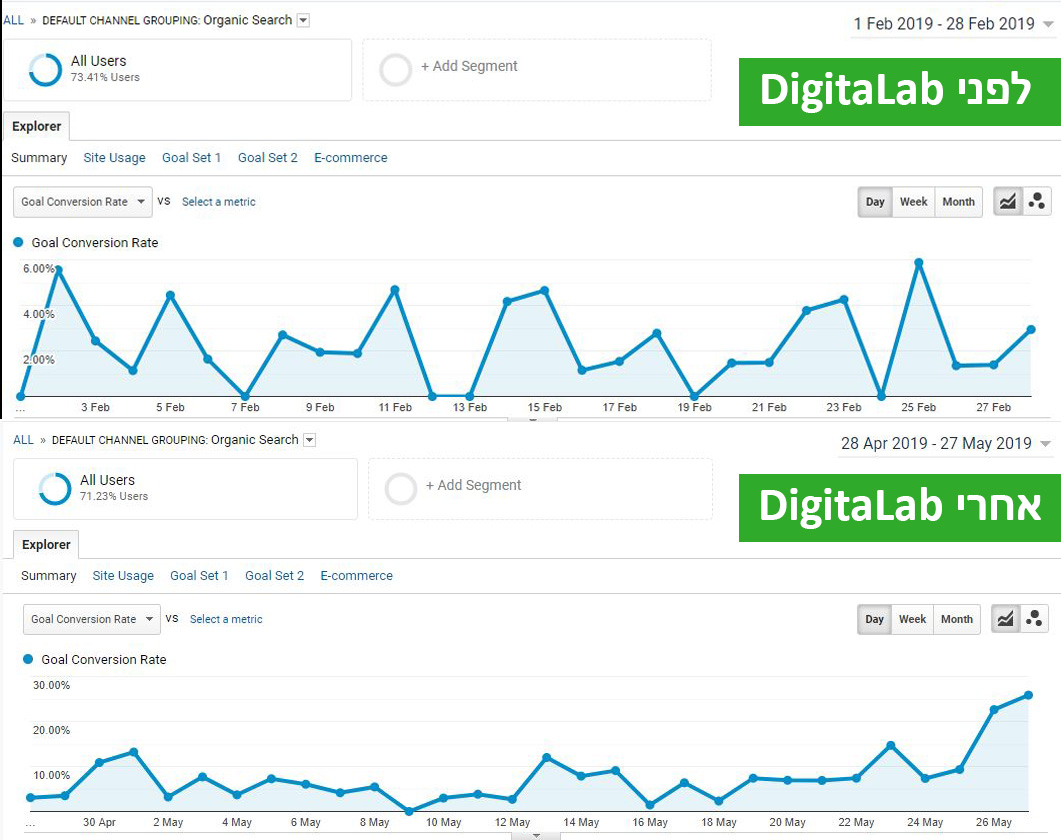Click the bottom ALL breadcrumb link
1061x840 pixels.
click(23, 440)
